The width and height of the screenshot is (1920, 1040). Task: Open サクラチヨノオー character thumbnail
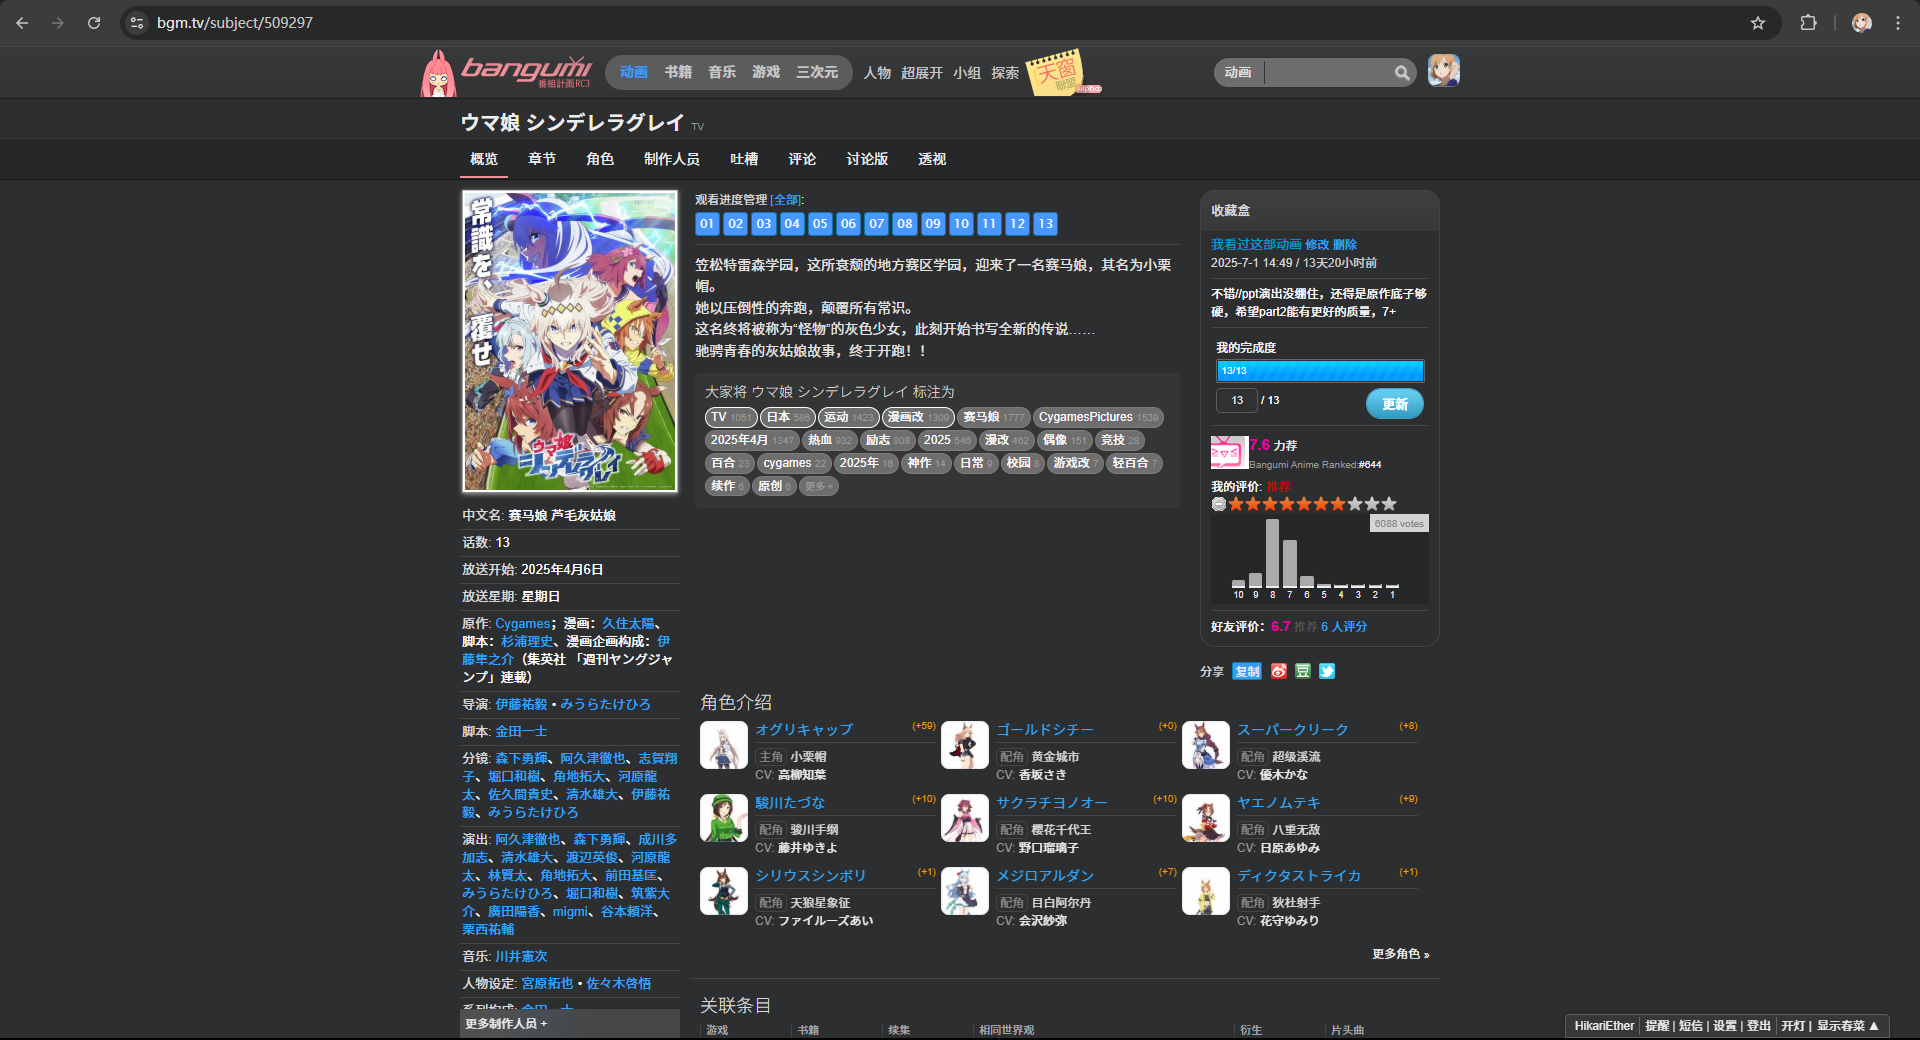pos(965,818)
